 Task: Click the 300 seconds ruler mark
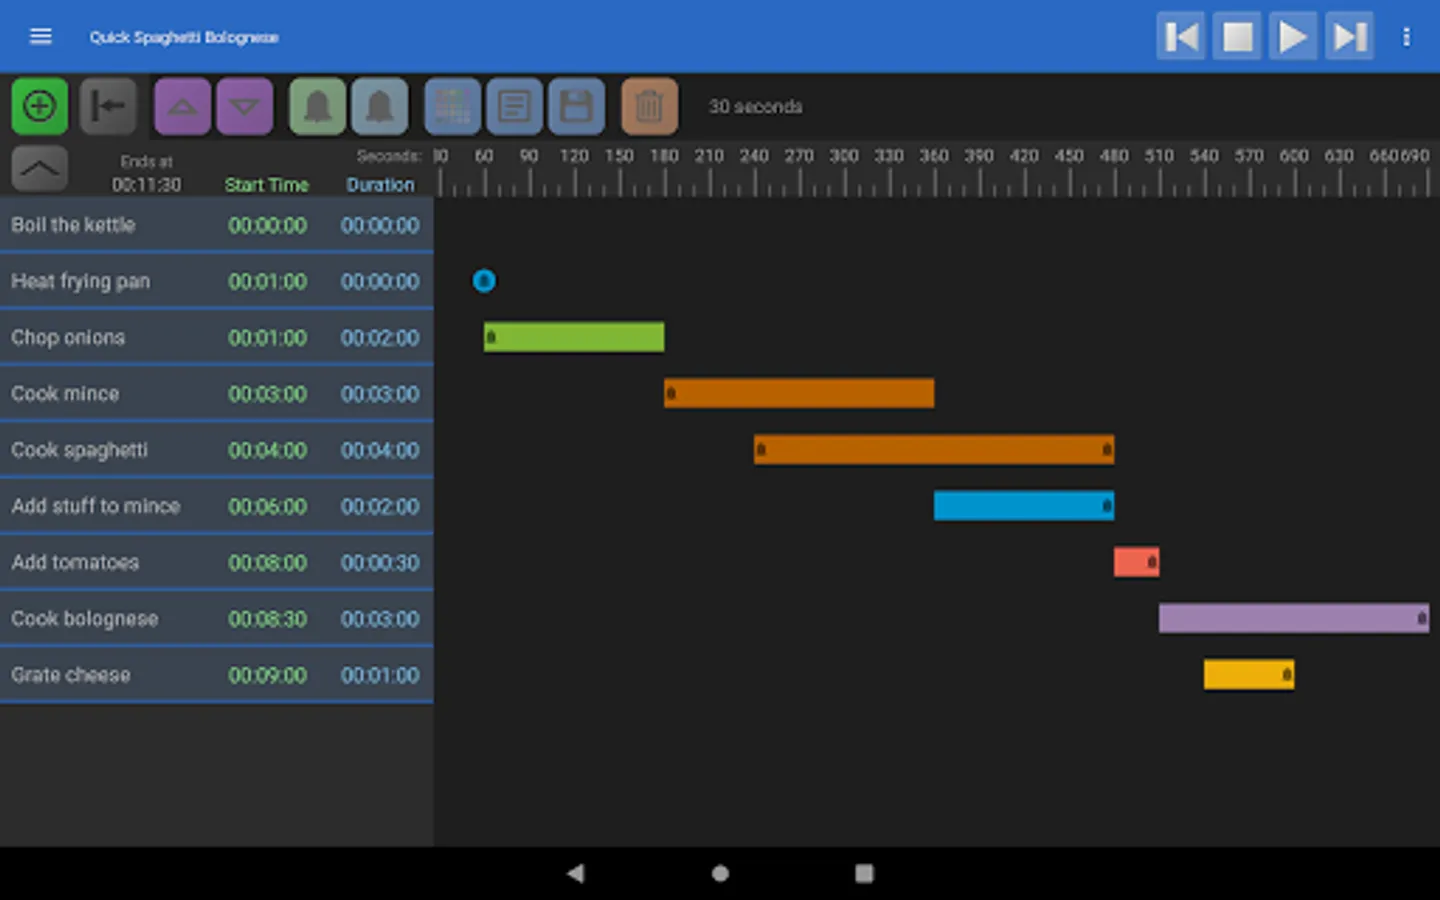[844, 156]
